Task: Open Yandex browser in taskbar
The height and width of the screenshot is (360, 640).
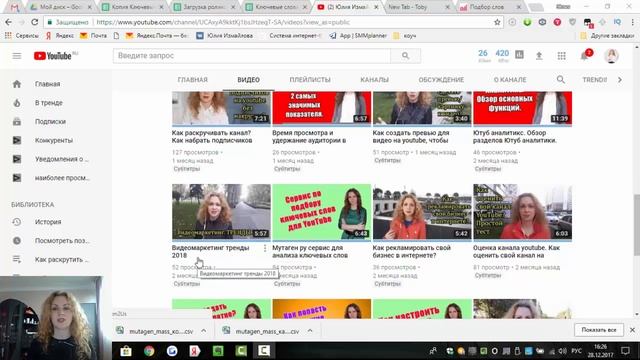Action: click(x=195, y=351)
